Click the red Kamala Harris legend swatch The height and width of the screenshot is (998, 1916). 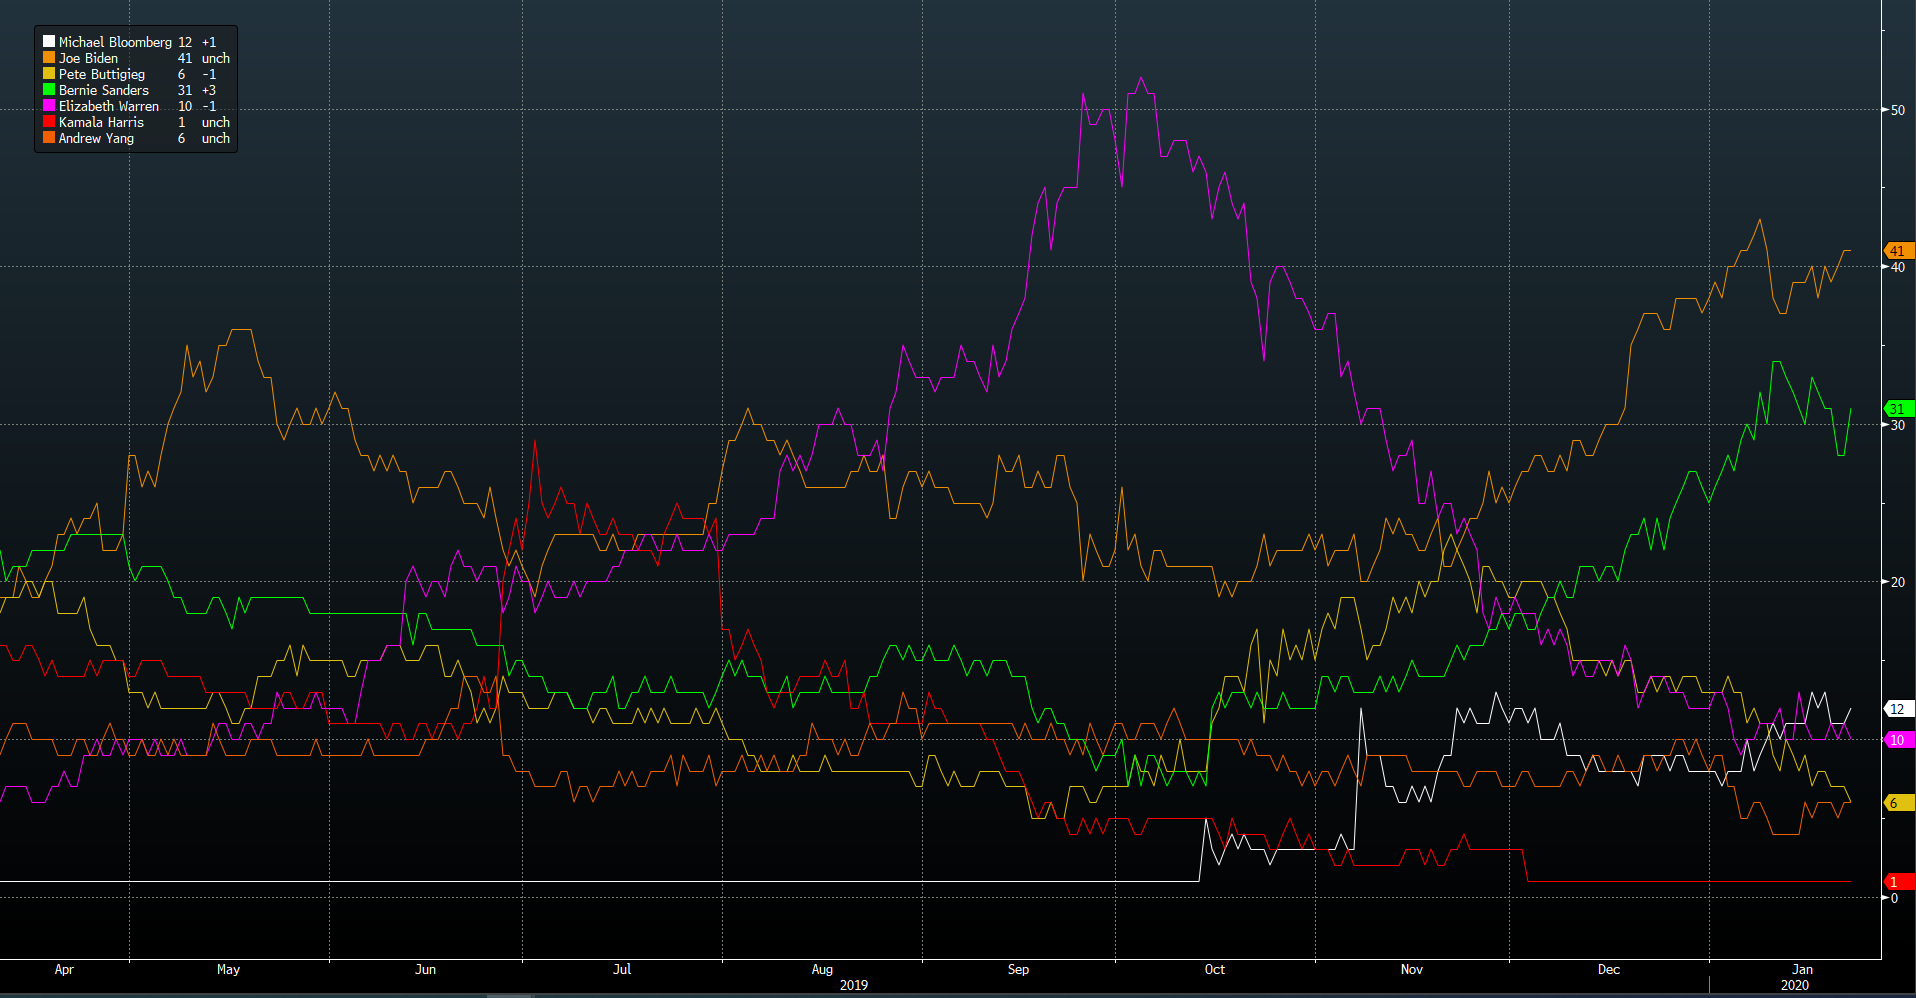tap(48, 122)
